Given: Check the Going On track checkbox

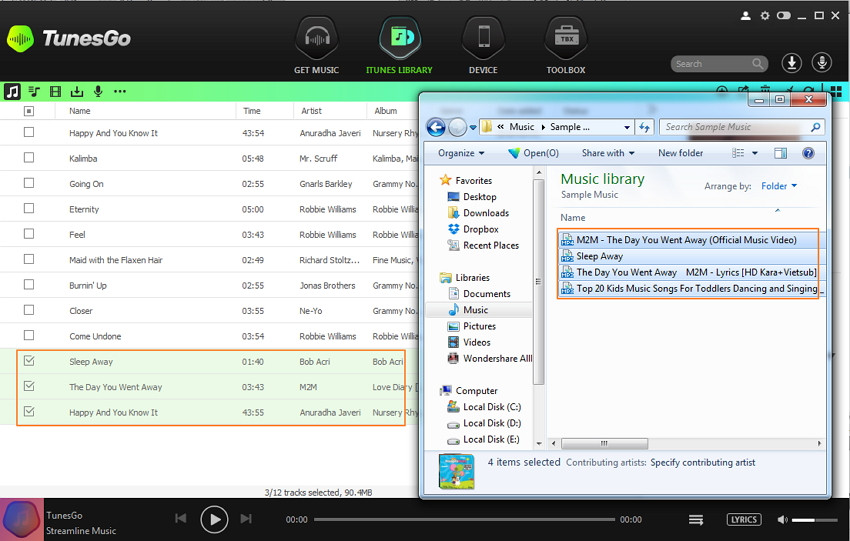Looking at the screenshot, I should coord(29,183).
